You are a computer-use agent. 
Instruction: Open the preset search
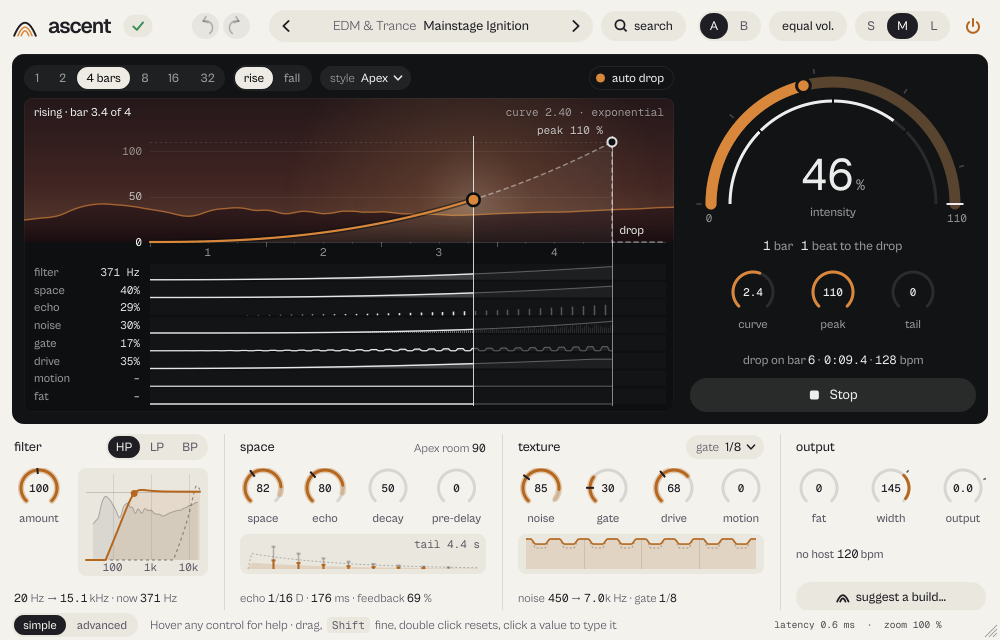point(643,26)
